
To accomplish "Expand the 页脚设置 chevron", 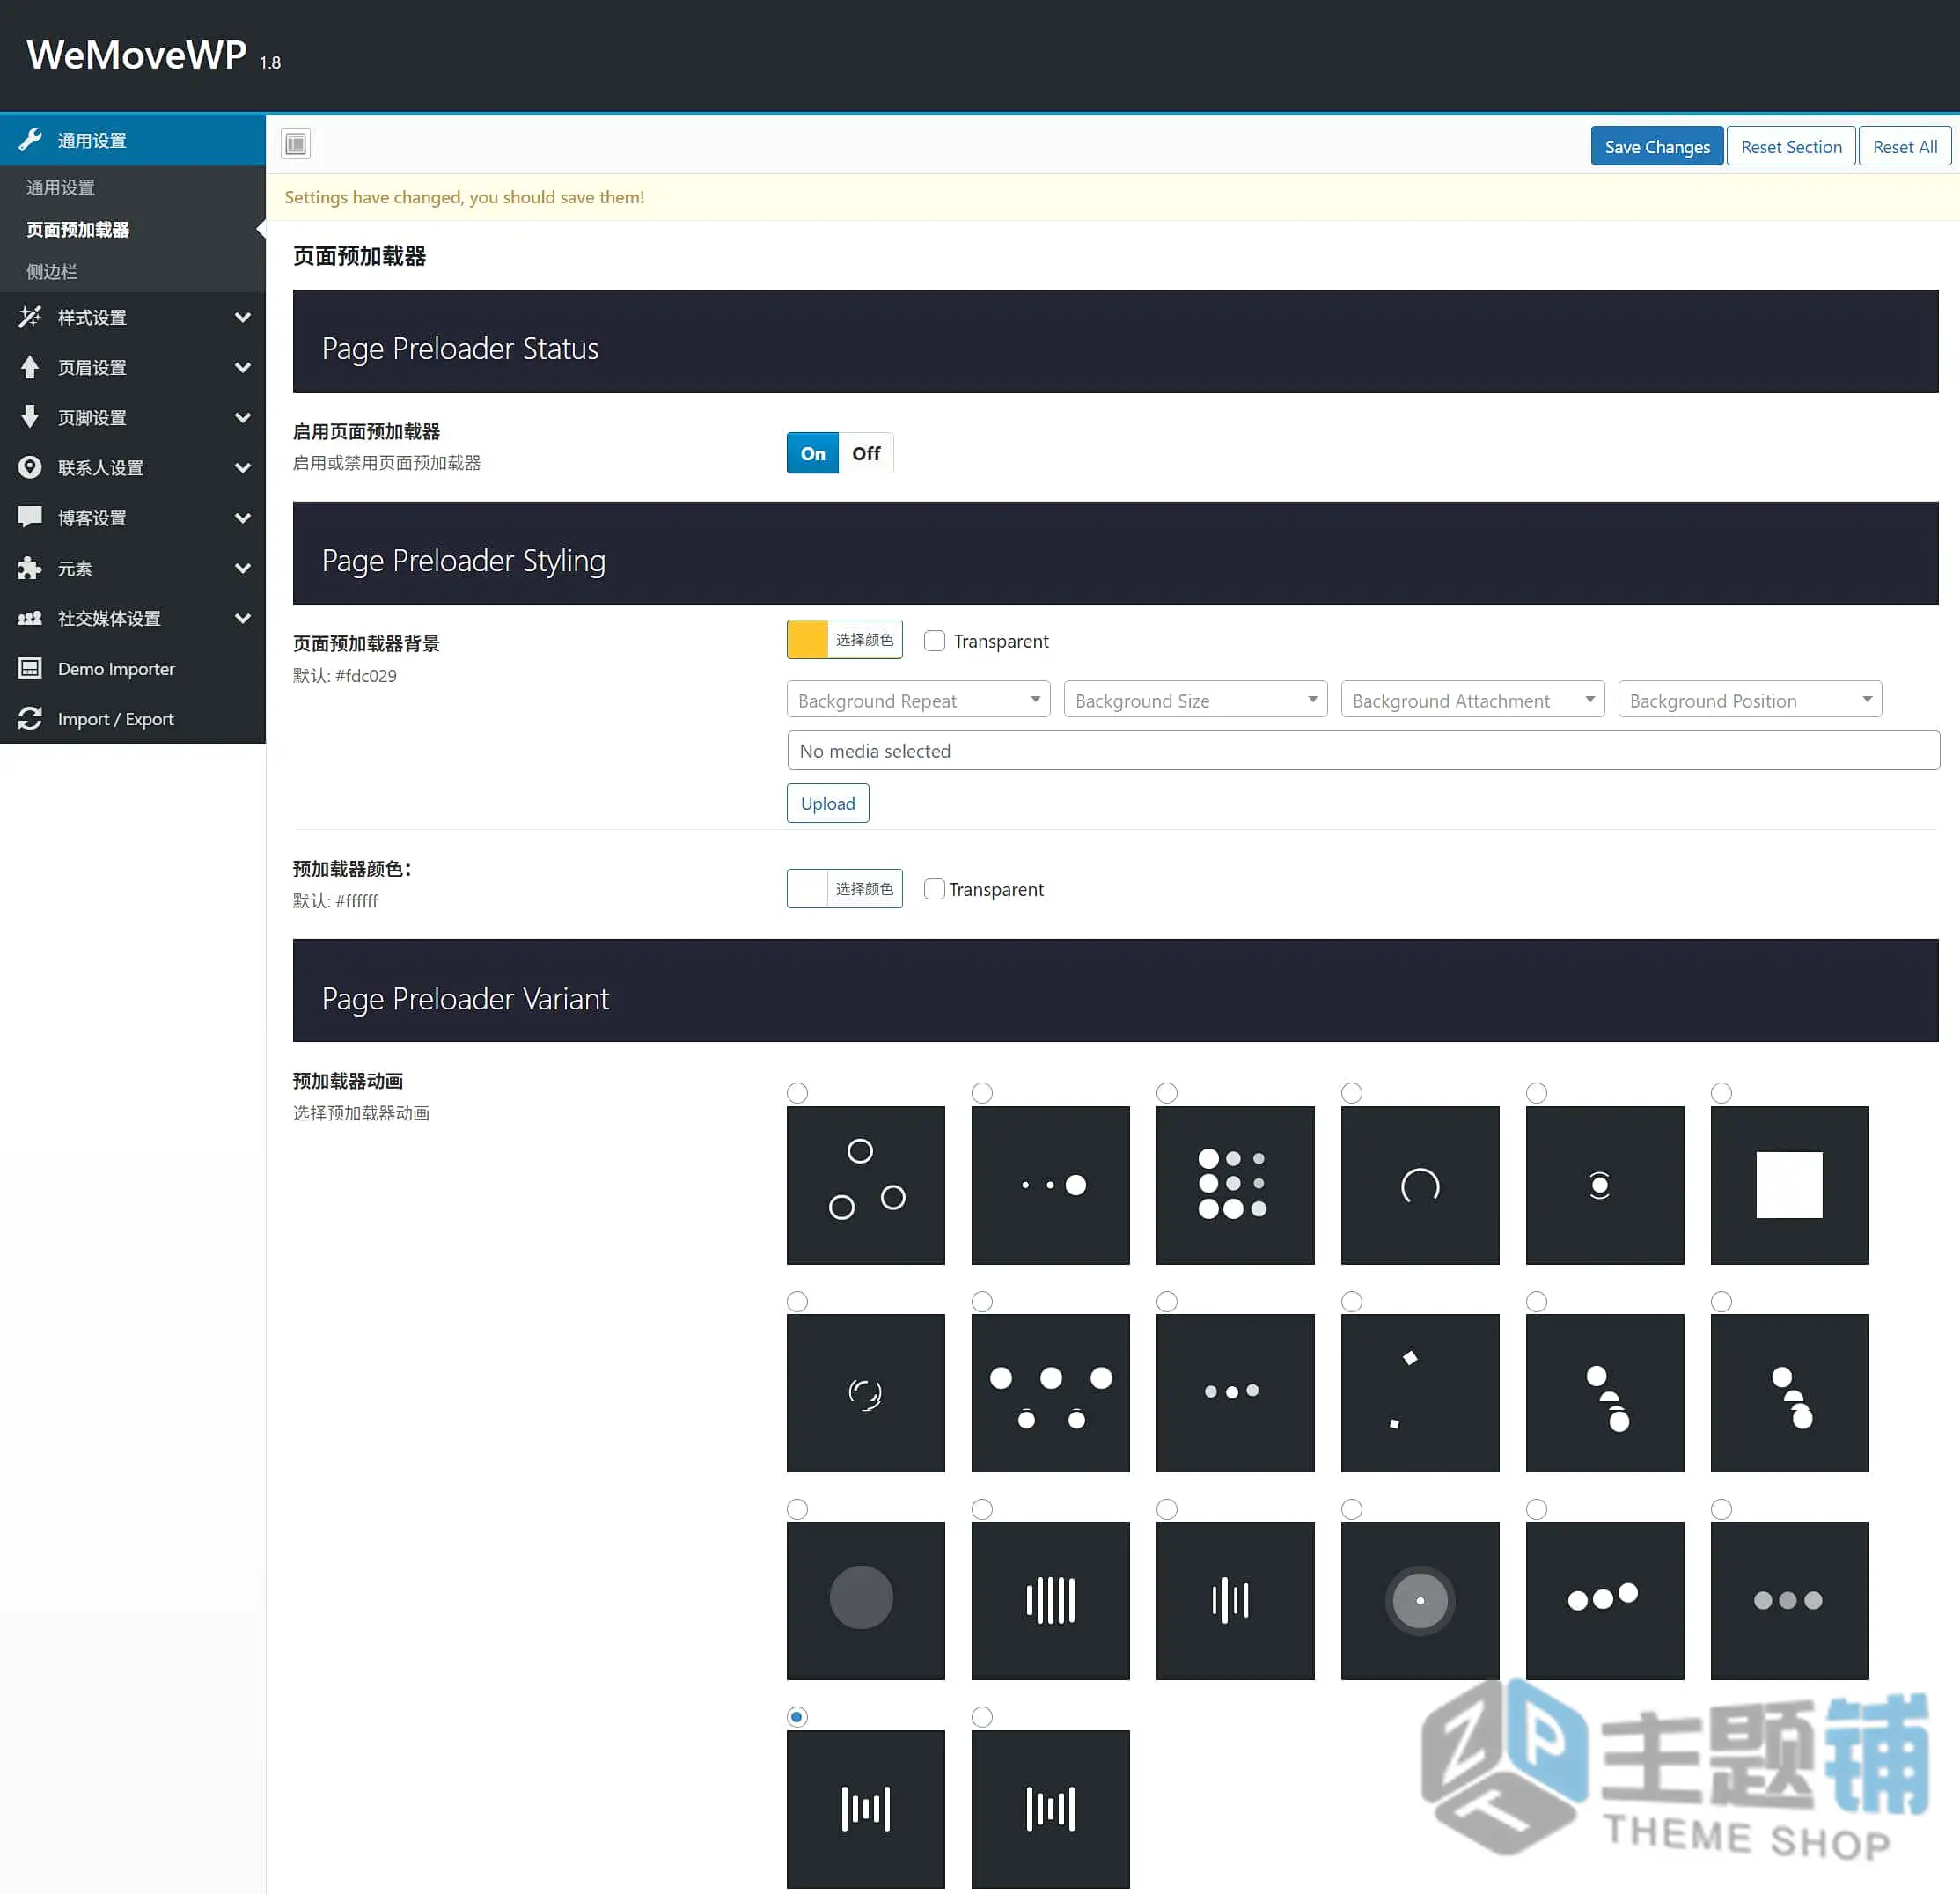I will pyautogui.click(x=242, y=417).
